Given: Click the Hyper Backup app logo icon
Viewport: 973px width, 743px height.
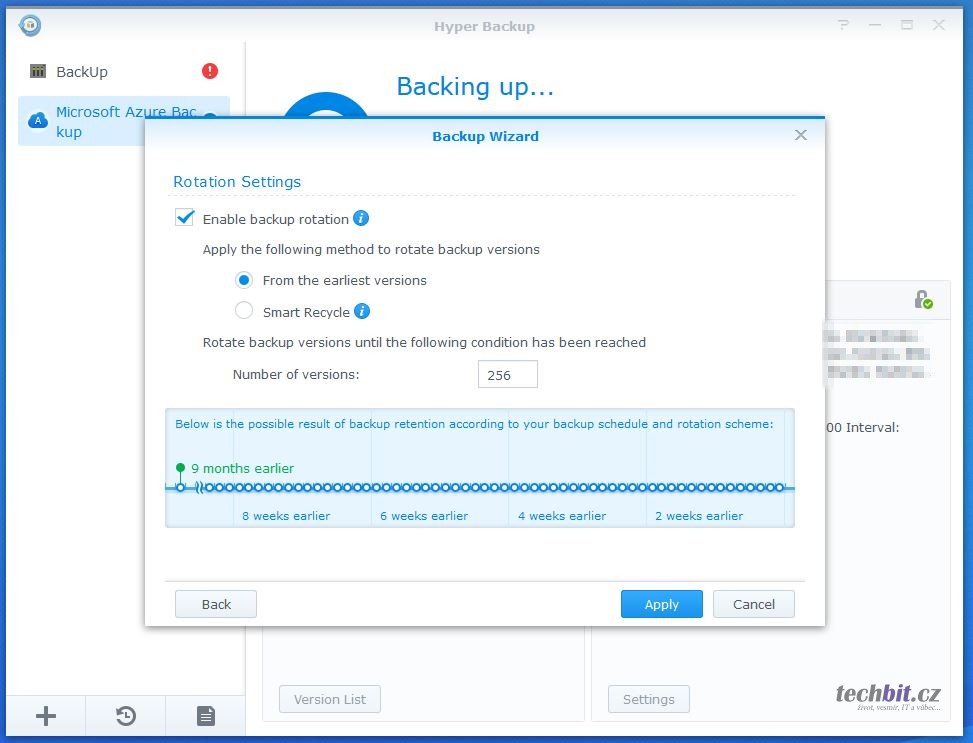Looking at the screenshot, I should coord(30,25).
